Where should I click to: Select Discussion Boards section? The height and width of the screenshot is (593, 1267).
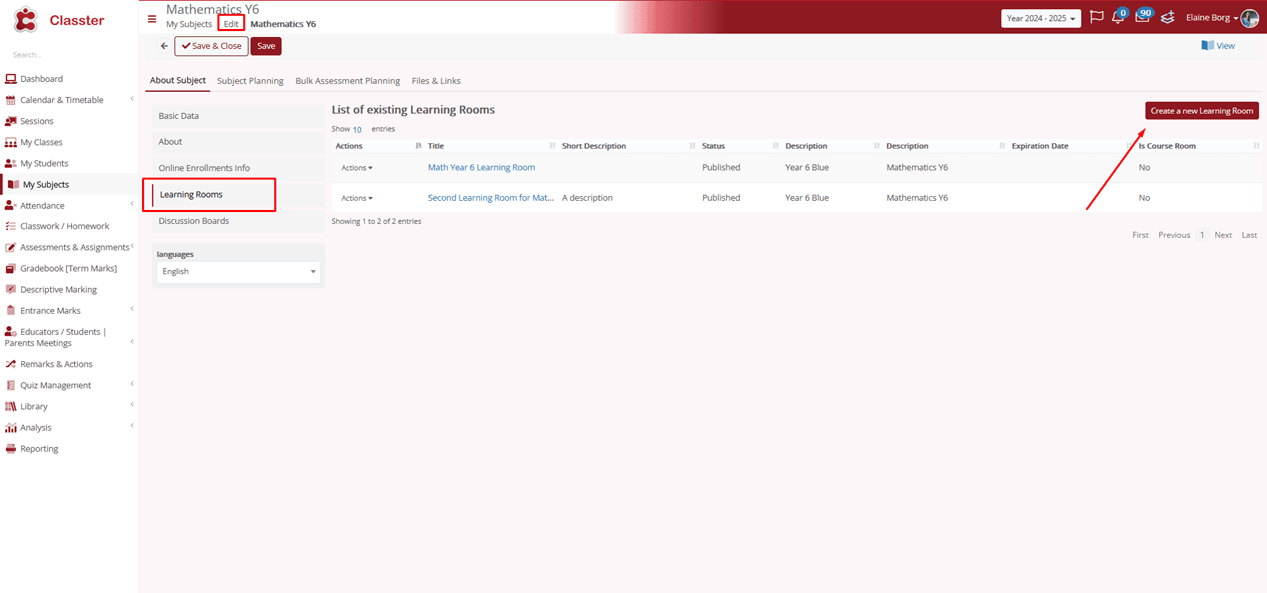click(239, 221)
